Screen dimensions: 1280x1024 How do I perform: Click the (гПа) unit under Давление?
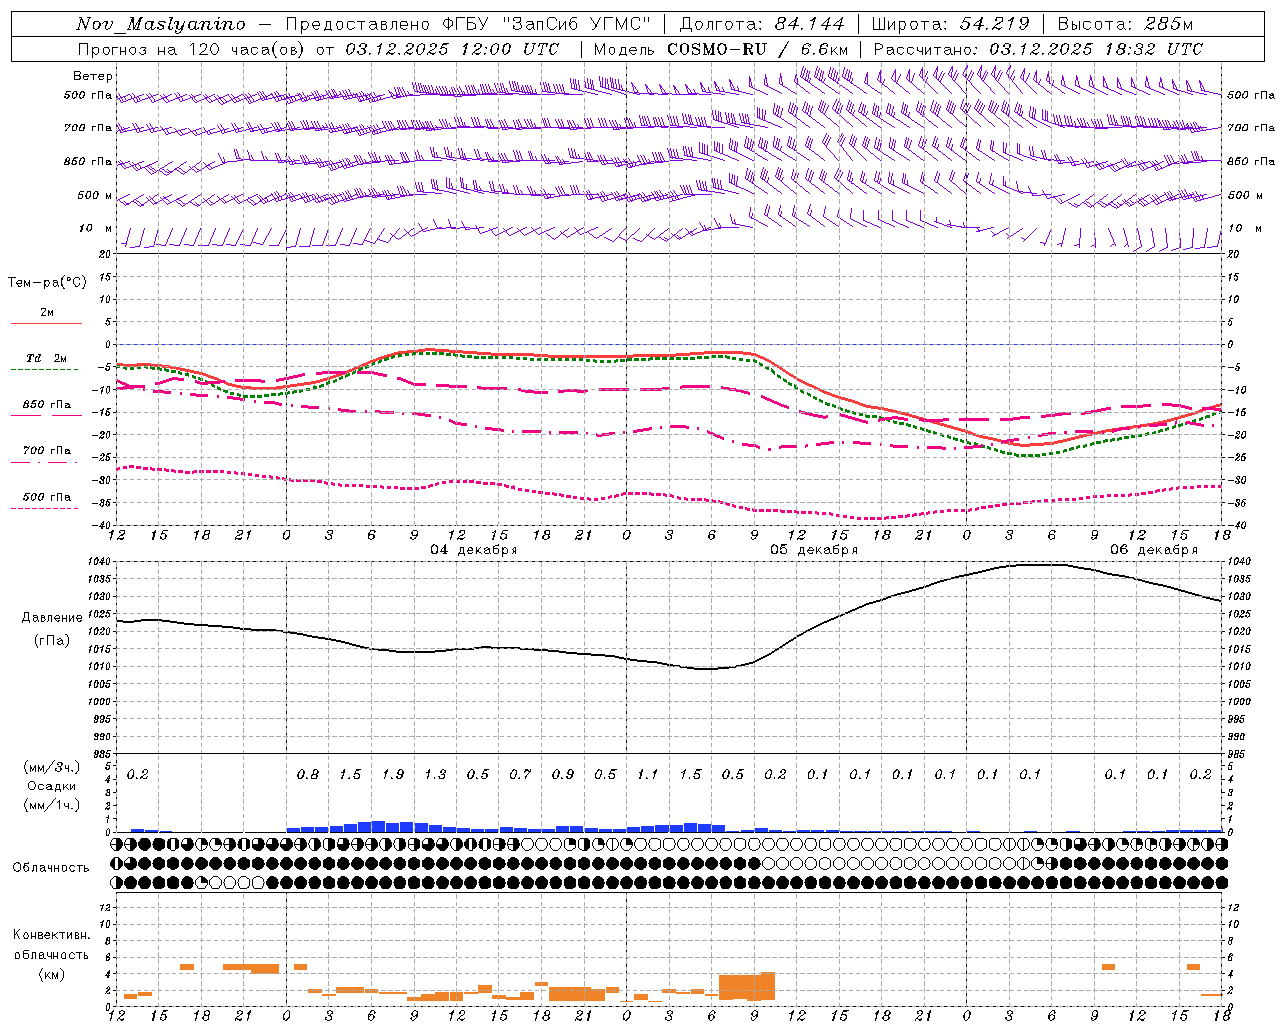tap(52, 640)
